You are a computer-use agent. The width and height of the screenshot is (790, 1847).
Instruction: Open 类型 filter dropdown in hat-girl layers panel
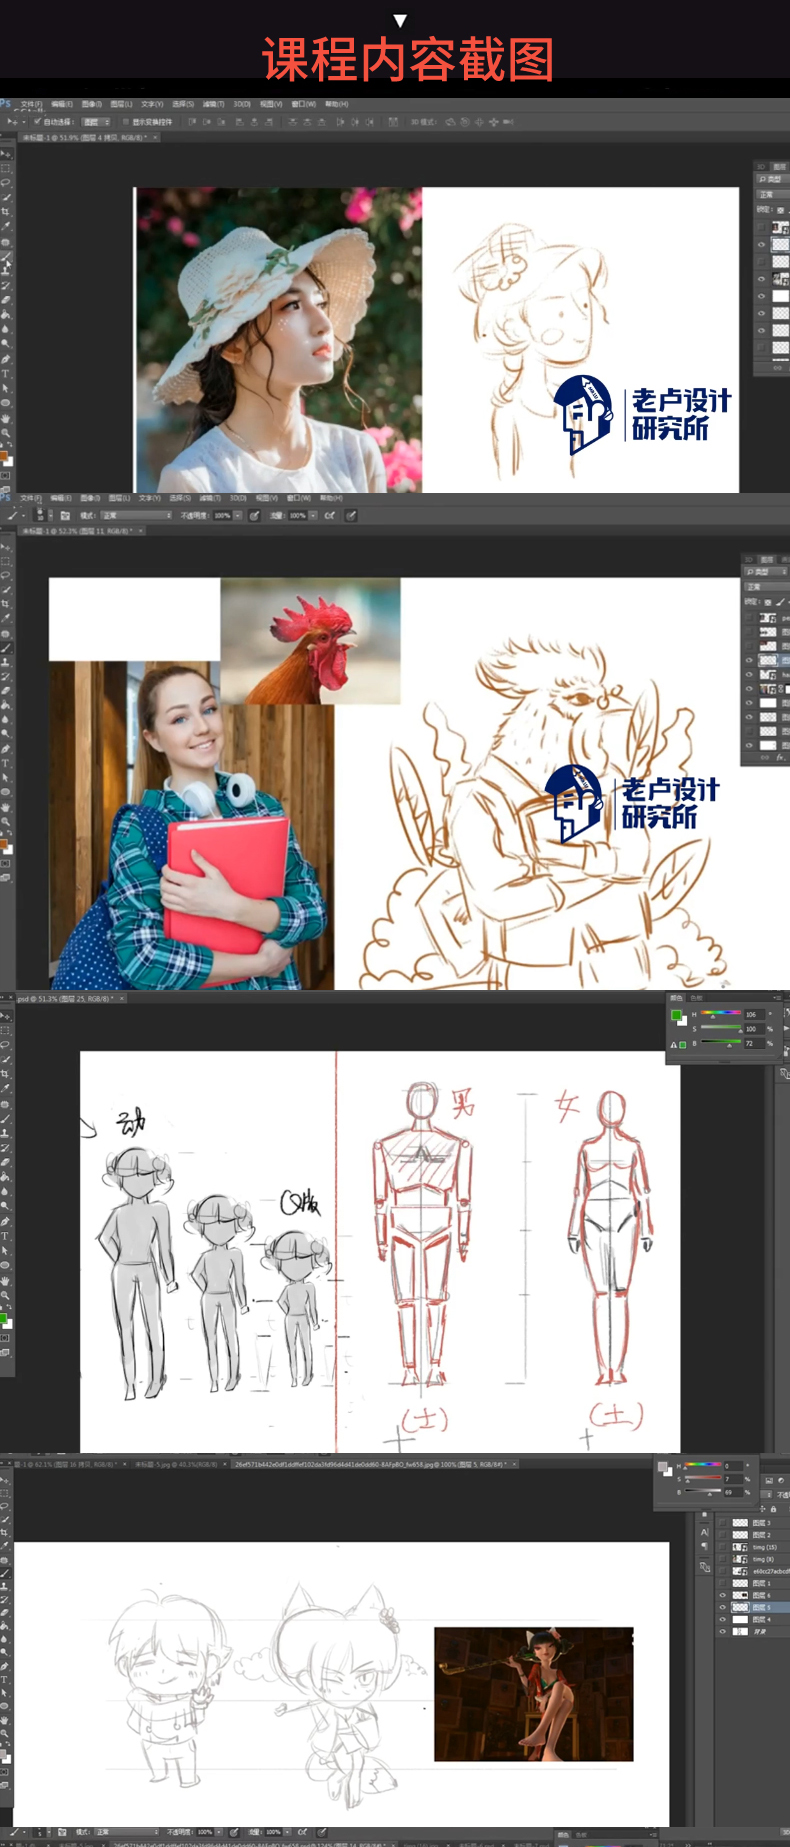point(773,178)
